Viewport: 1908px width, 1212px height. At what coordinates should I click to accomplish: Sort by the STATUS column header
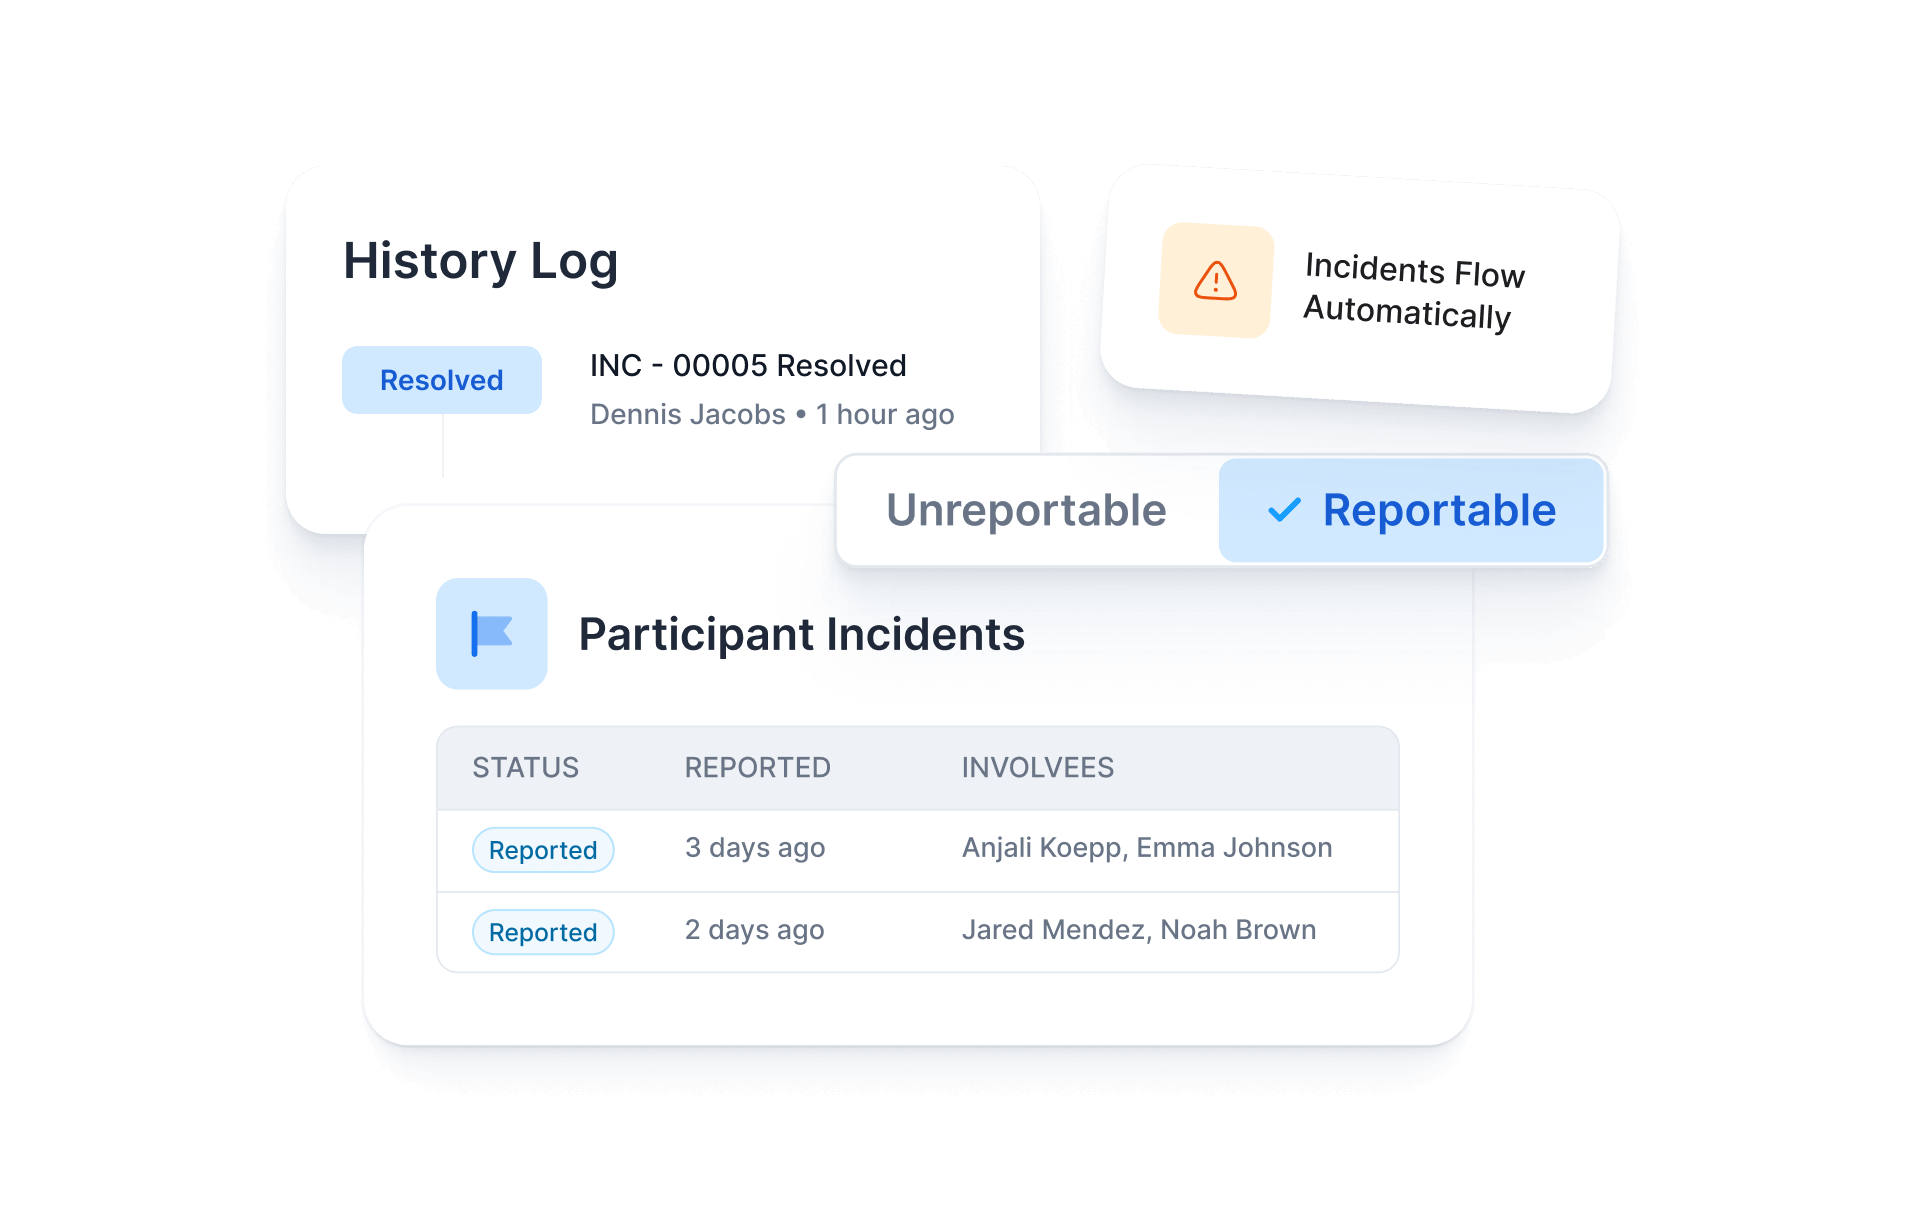pyautogui.click(x=525, y=768)
